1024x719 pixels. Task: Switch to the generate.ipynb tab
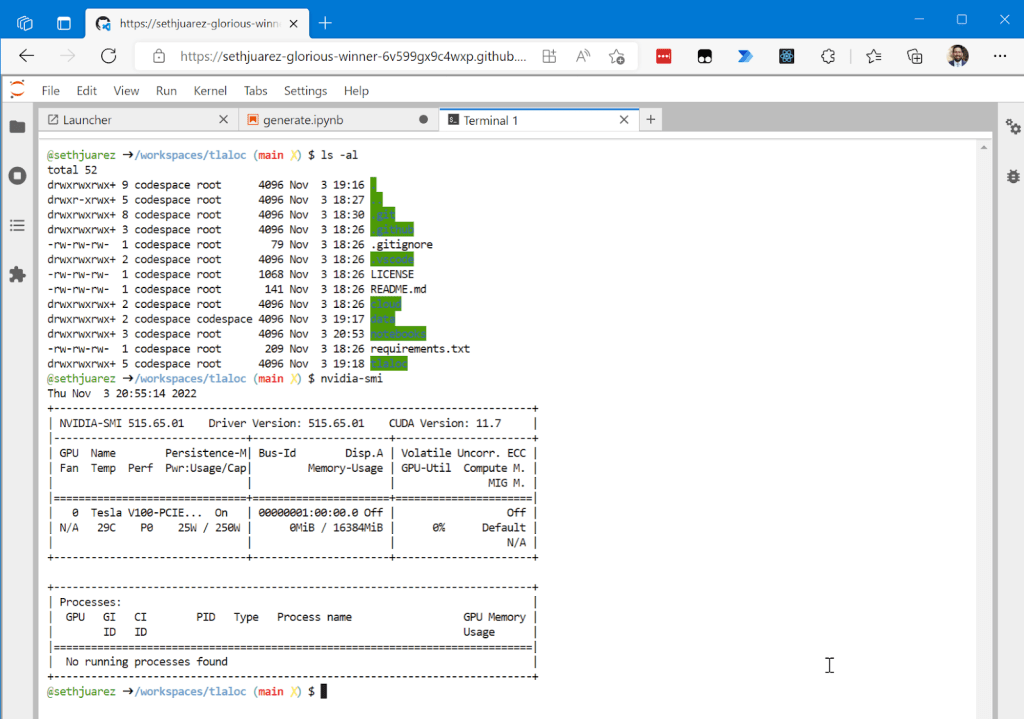pos(306,120)
